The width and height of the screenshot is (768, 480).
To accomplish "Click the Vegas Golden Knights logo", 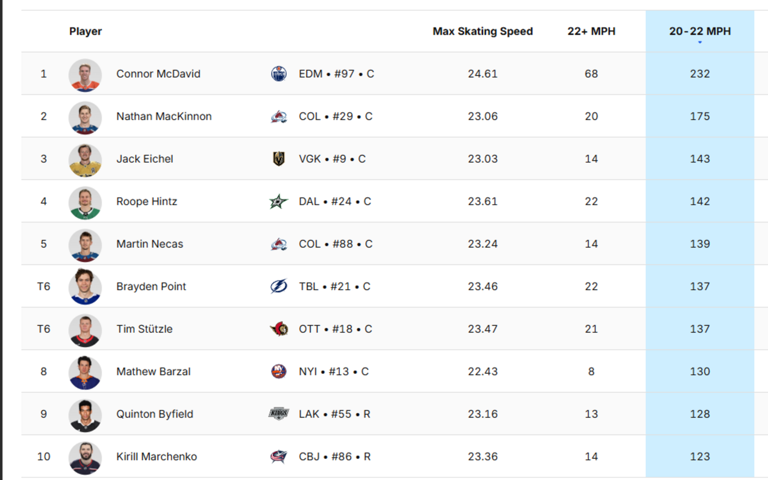I will (x=279, y=159).
